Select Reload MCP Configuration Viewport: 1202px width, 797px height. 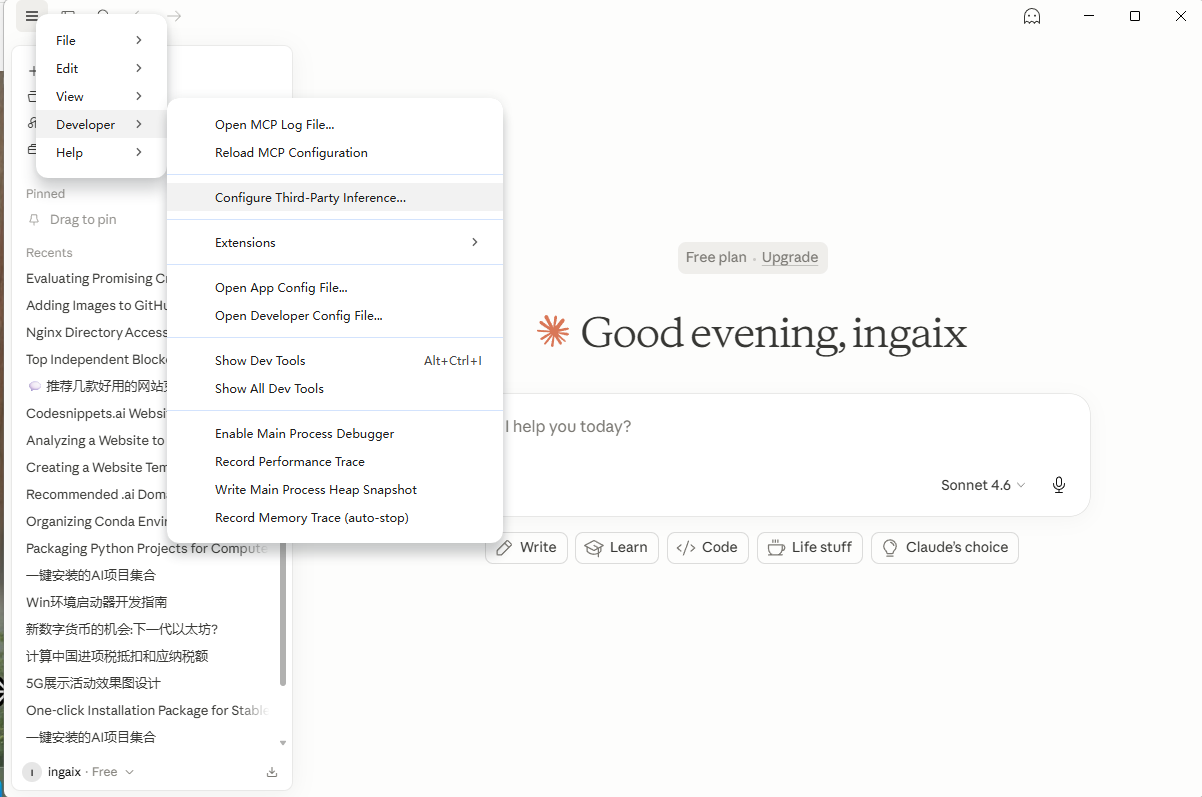pos(335,153)
